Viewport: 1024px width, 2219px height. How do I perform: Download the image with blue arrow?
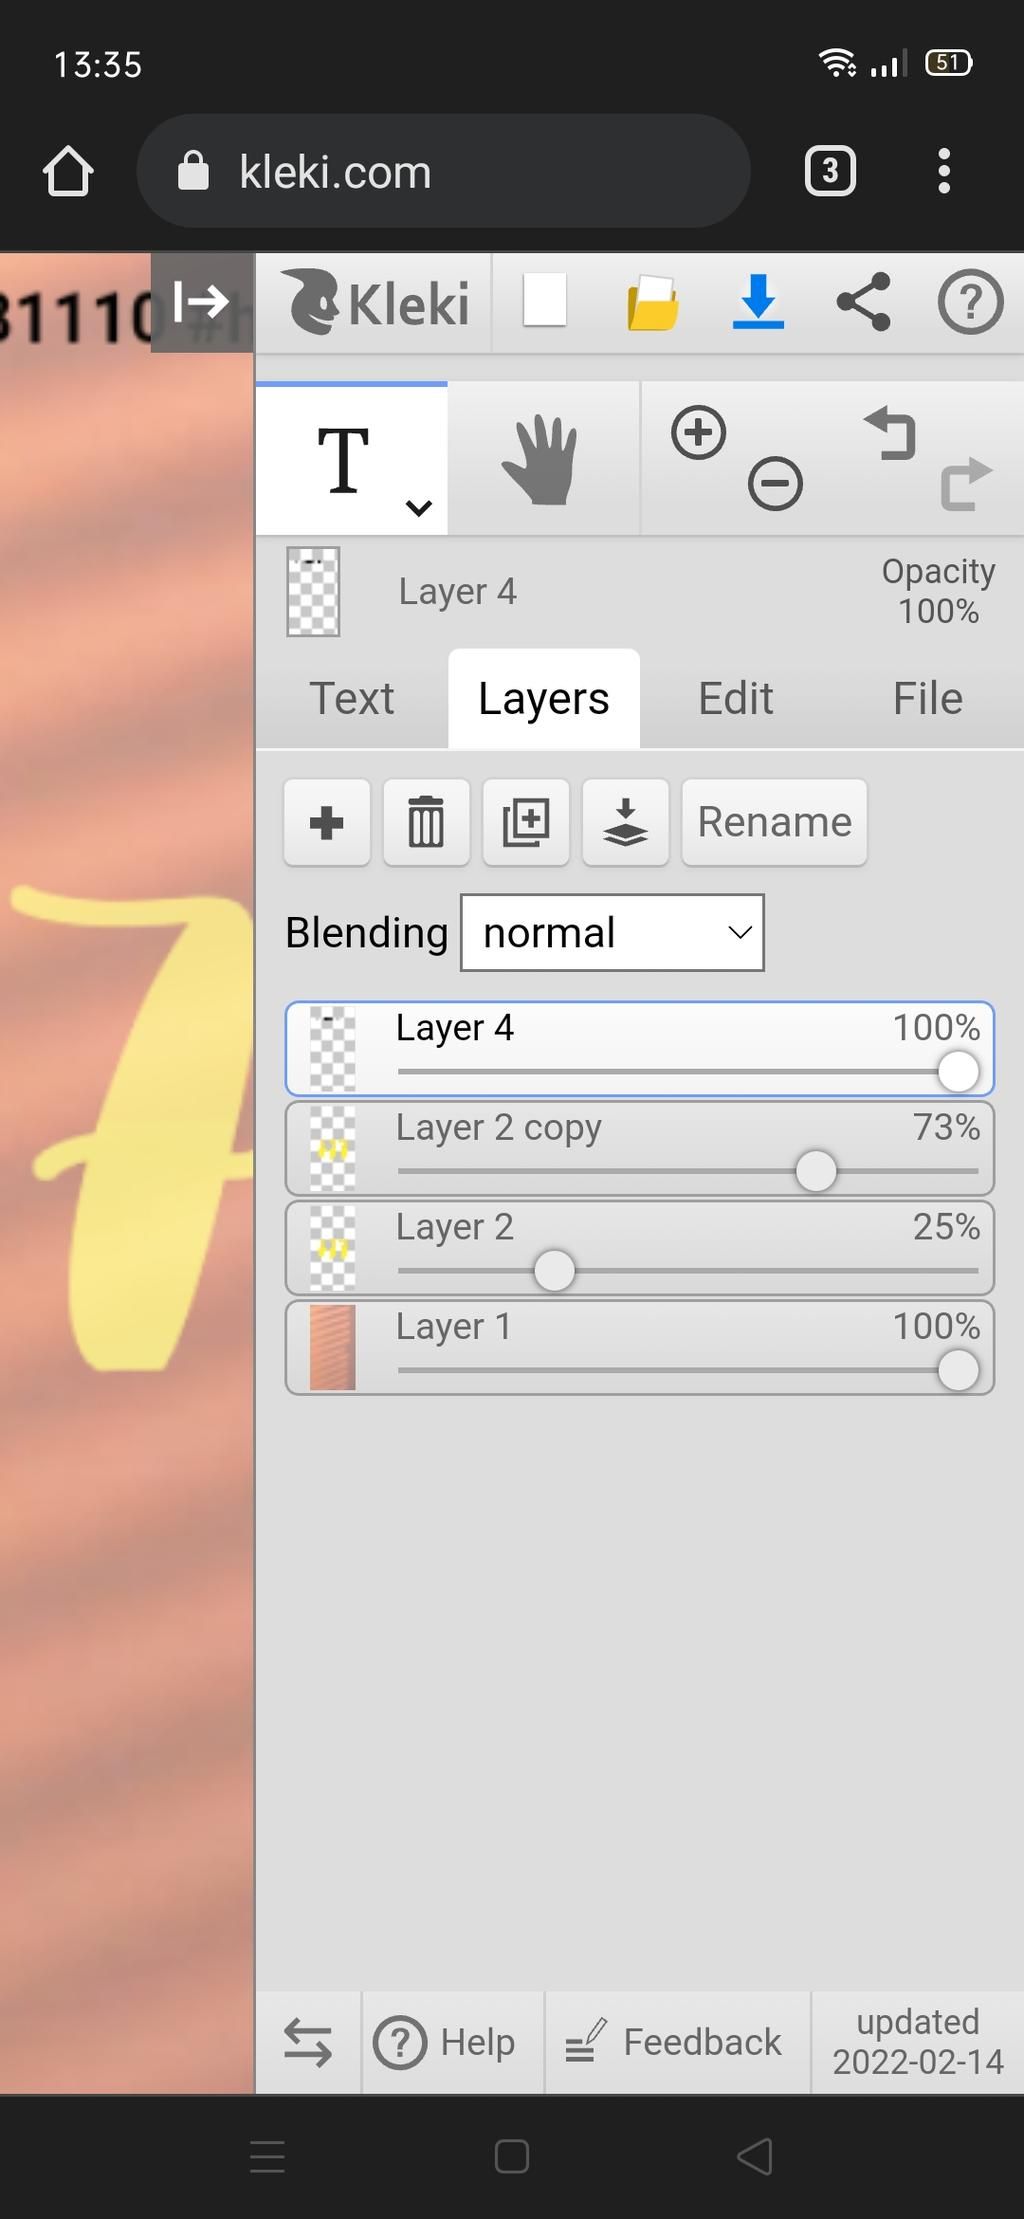(x=758, y=302)
